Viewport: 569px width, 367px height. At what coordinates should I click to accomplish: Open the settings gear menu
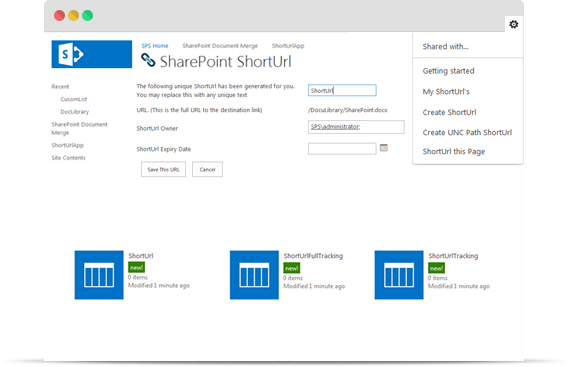tap(513, 24)
